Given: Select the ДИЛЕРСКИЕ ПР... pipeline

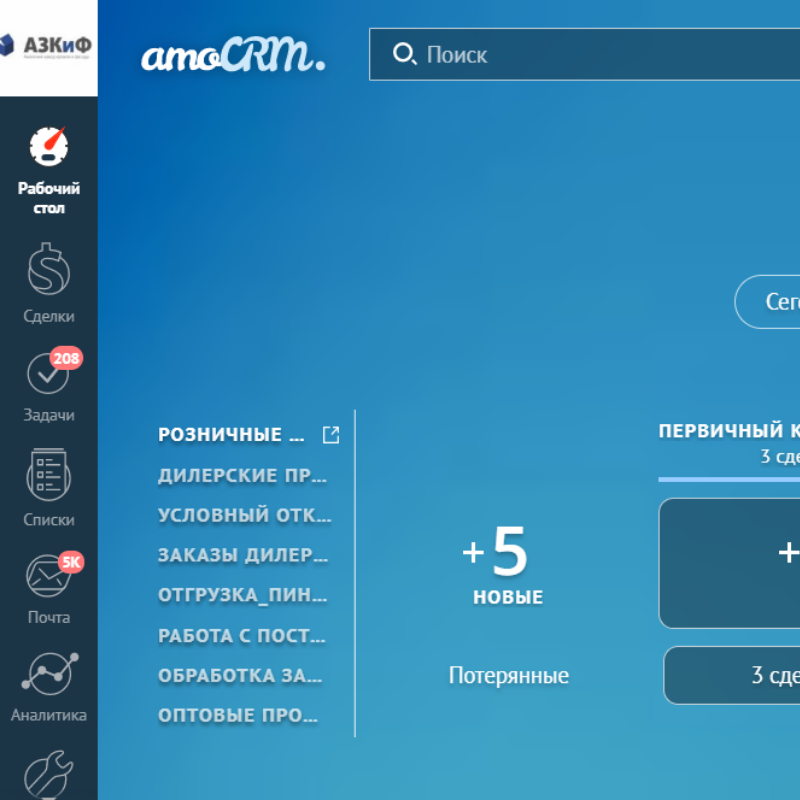Looking at the screenshot, I should (242, 476).
